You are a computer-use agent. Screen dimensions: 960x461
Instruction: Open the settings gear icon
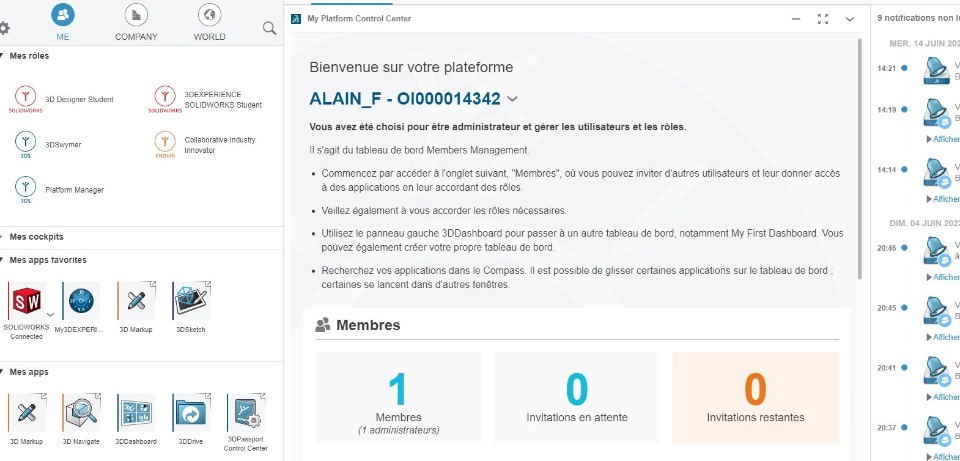coord(4,28)
